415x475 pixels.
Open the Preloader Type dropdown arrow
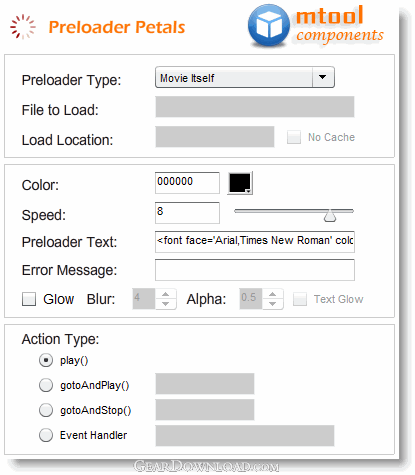[x=323, y=77]
